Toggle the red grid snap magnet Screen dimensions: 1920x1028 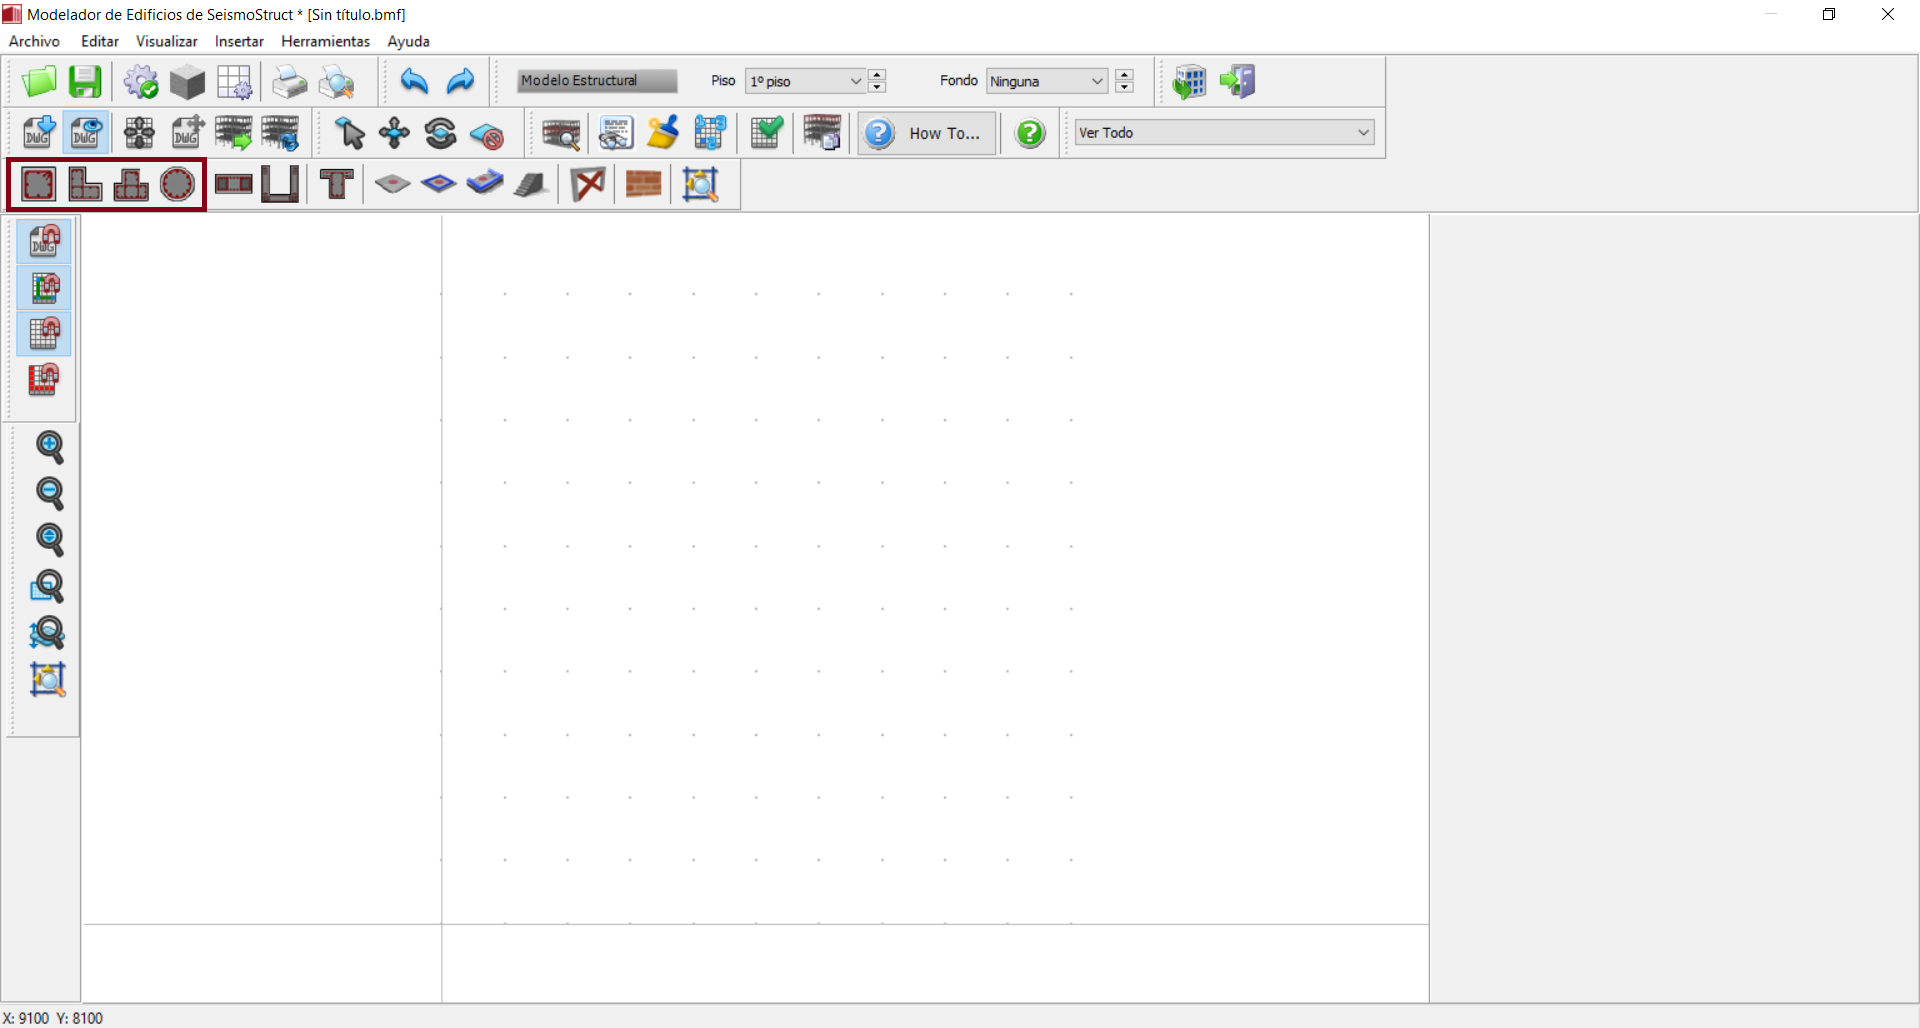tap(44, 379)
